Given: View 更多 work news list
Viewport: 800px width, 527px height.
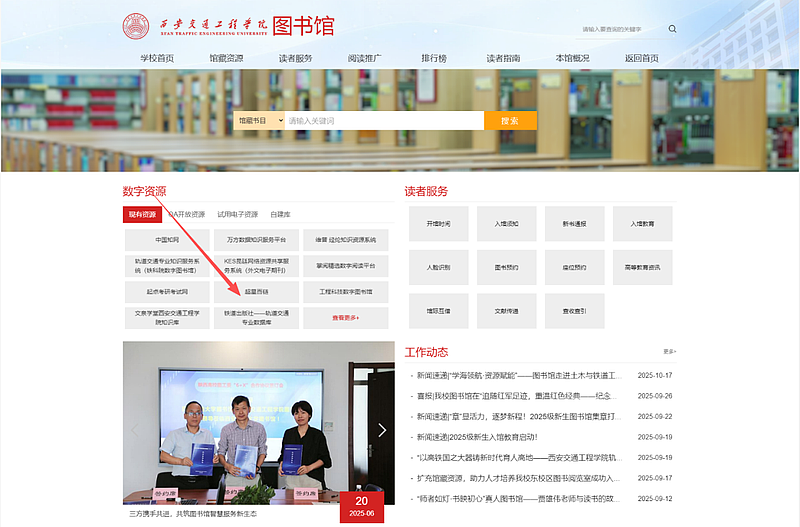Looking at the screenshot, I should [x=669, y=351].
